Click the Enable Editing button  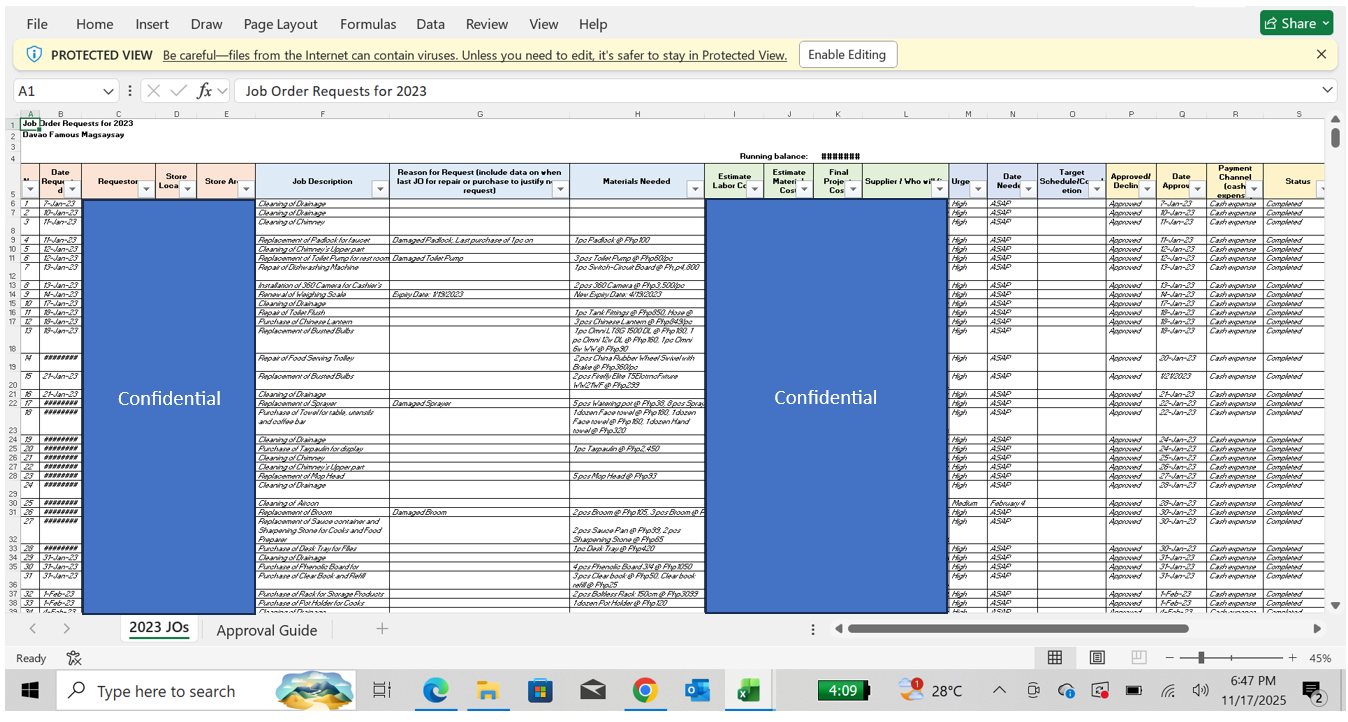847,55
